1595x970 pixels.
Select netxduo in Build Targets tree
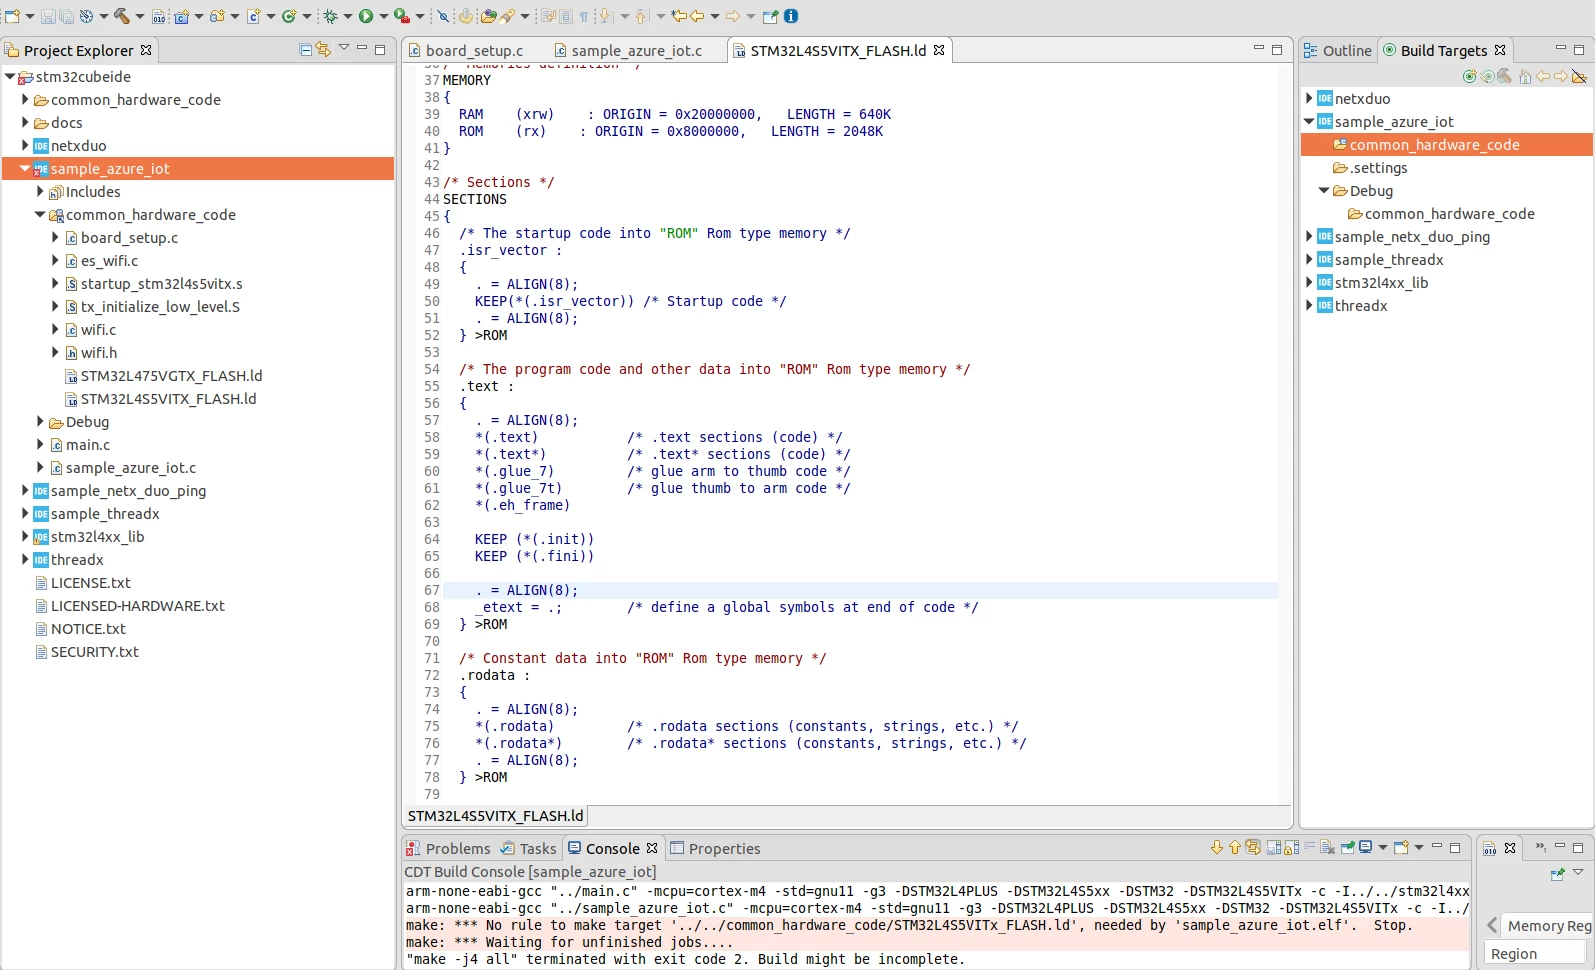[1362, 99]
